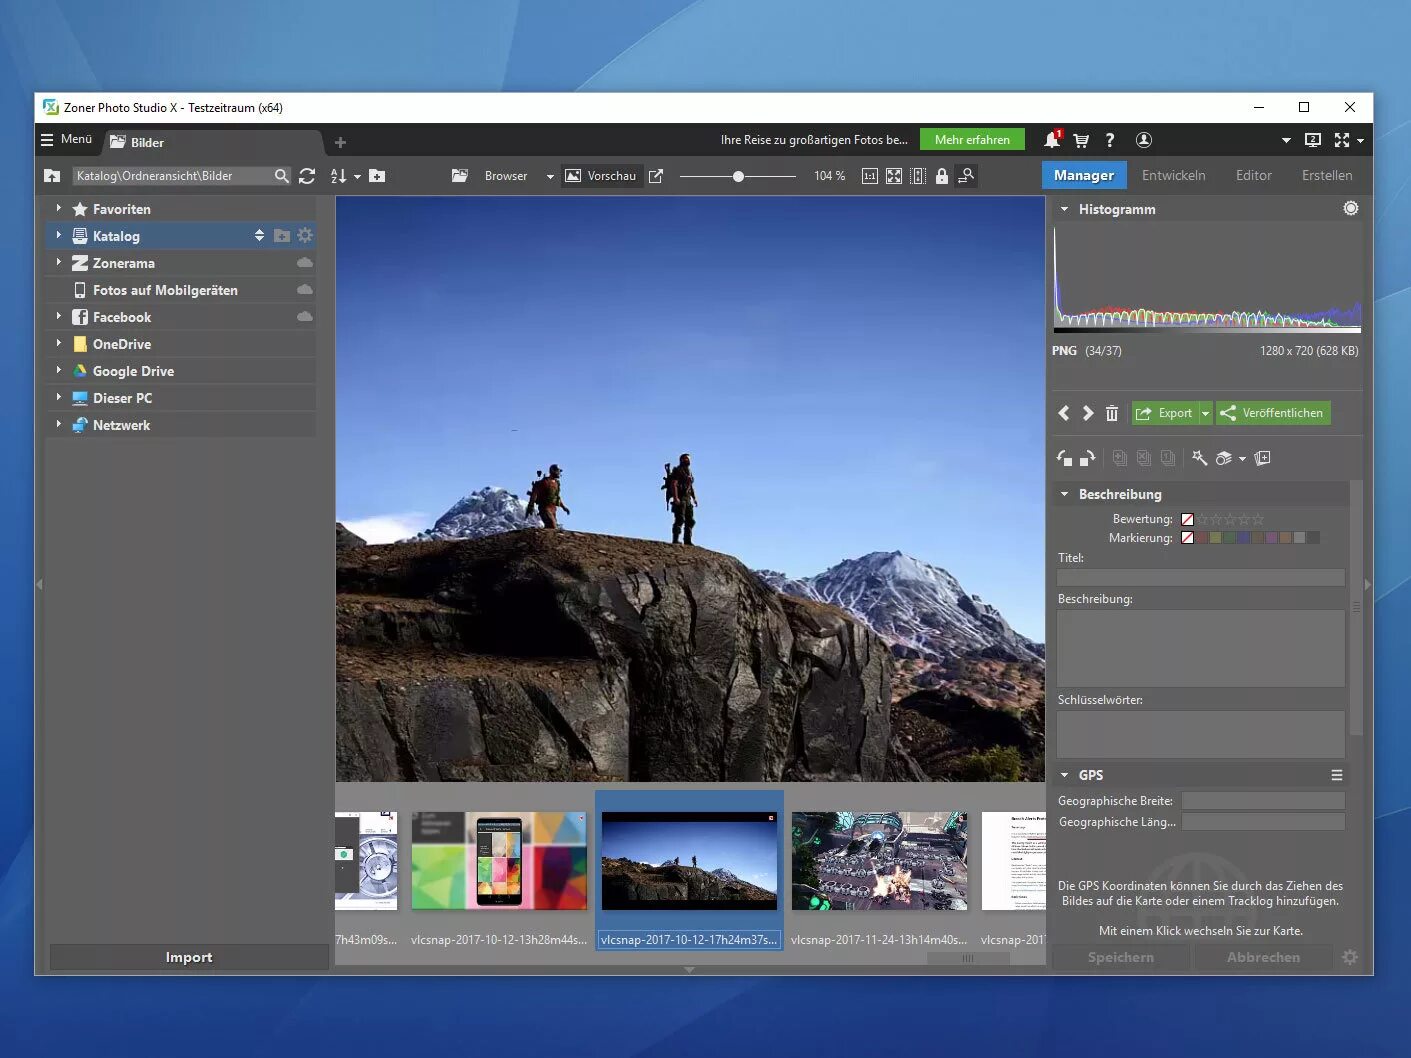Viewport: 1411px width, 1058px height.
Task: Collapse the Histogramm panel
Action: pos(1064,209)
